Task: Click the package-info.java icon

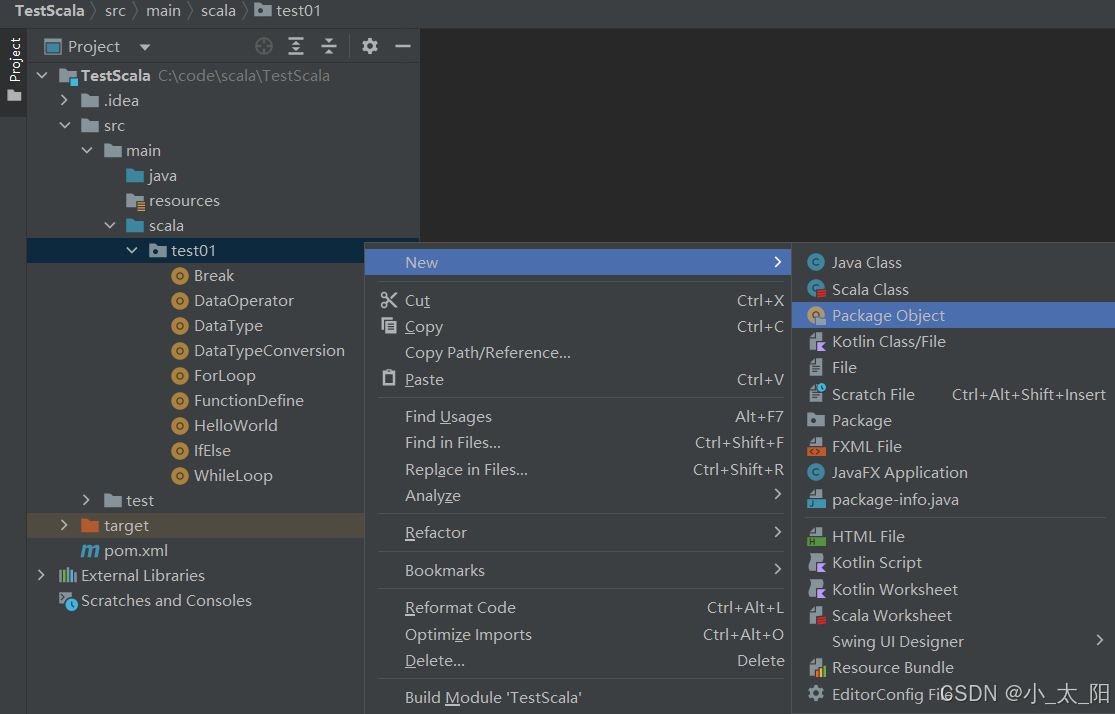Action: pyautogui.click(x=816, y=499)
